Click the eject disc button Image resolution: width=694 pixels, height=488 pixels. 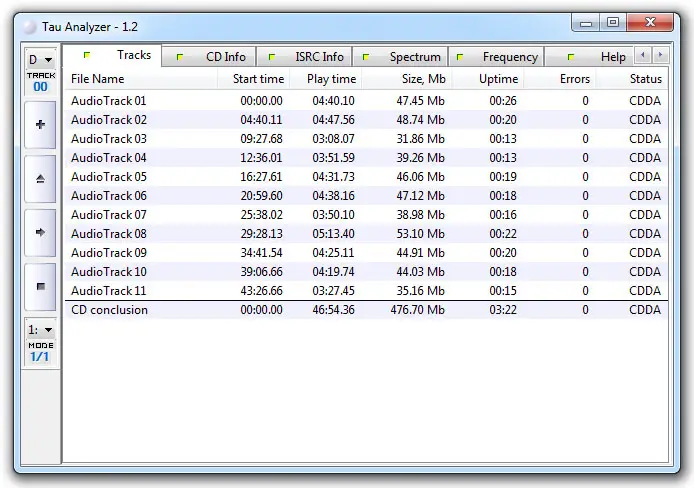coord(40,179)
